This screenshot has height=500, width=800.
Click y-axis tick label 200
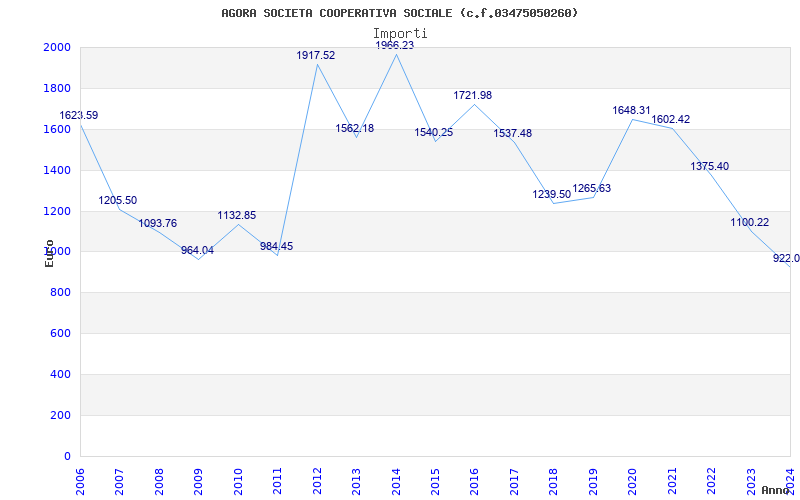pos(61,415)
